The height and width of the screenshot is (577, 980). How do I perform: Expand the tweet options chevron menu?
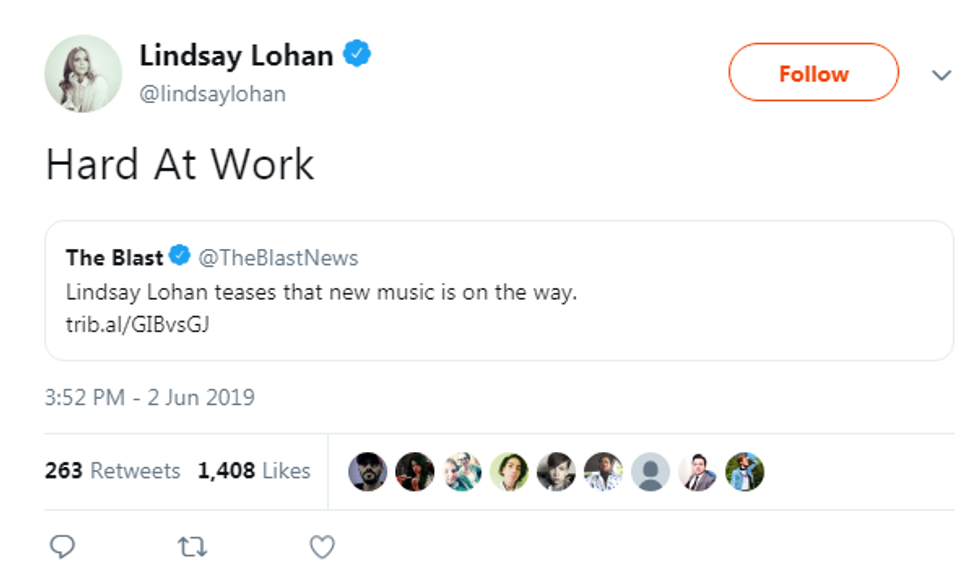pos(941,75)
